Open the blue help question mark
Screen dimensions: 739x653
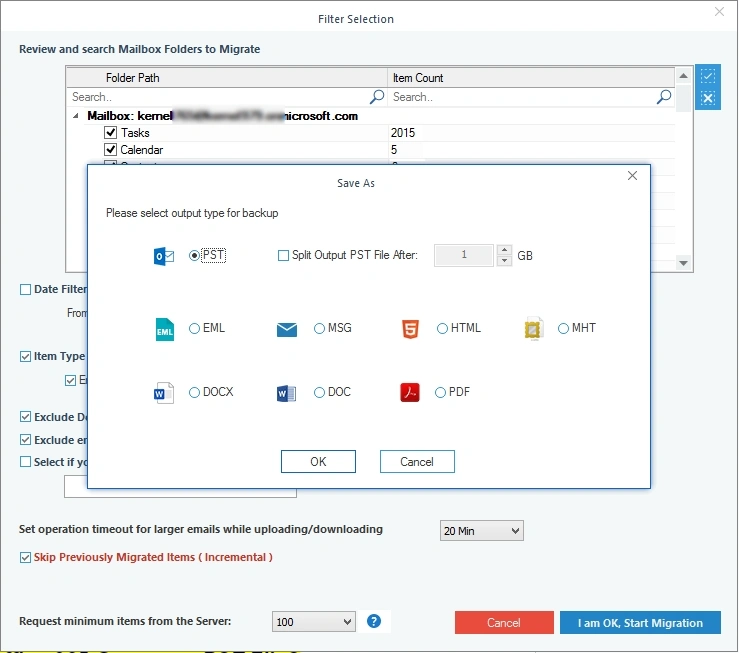coord(374,621)
